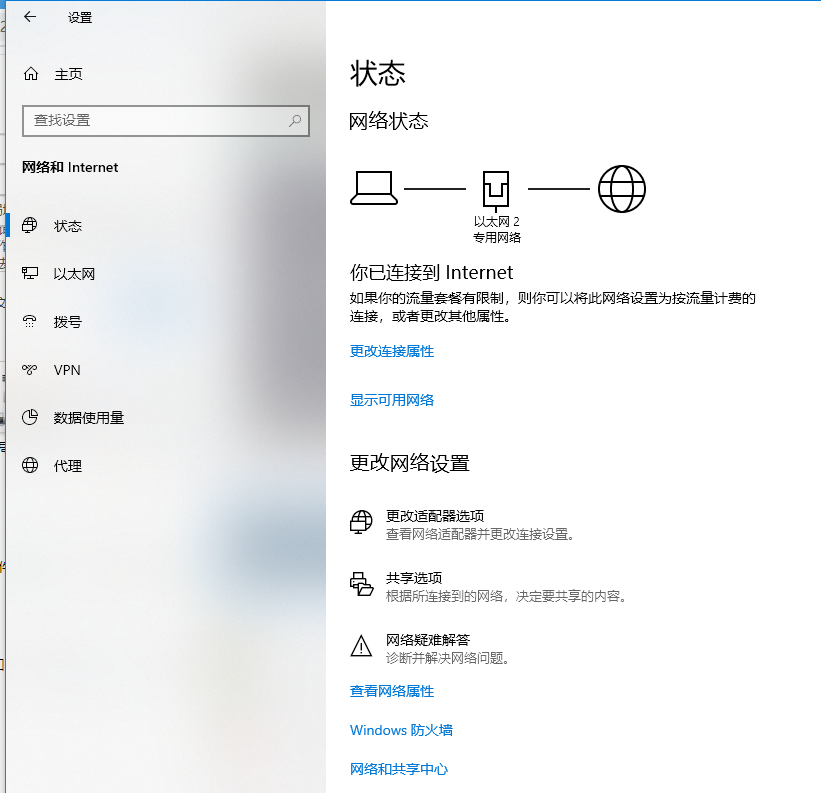Open the 网络和共享中心 link
821x793 pixels.
(x=399, y=769)
